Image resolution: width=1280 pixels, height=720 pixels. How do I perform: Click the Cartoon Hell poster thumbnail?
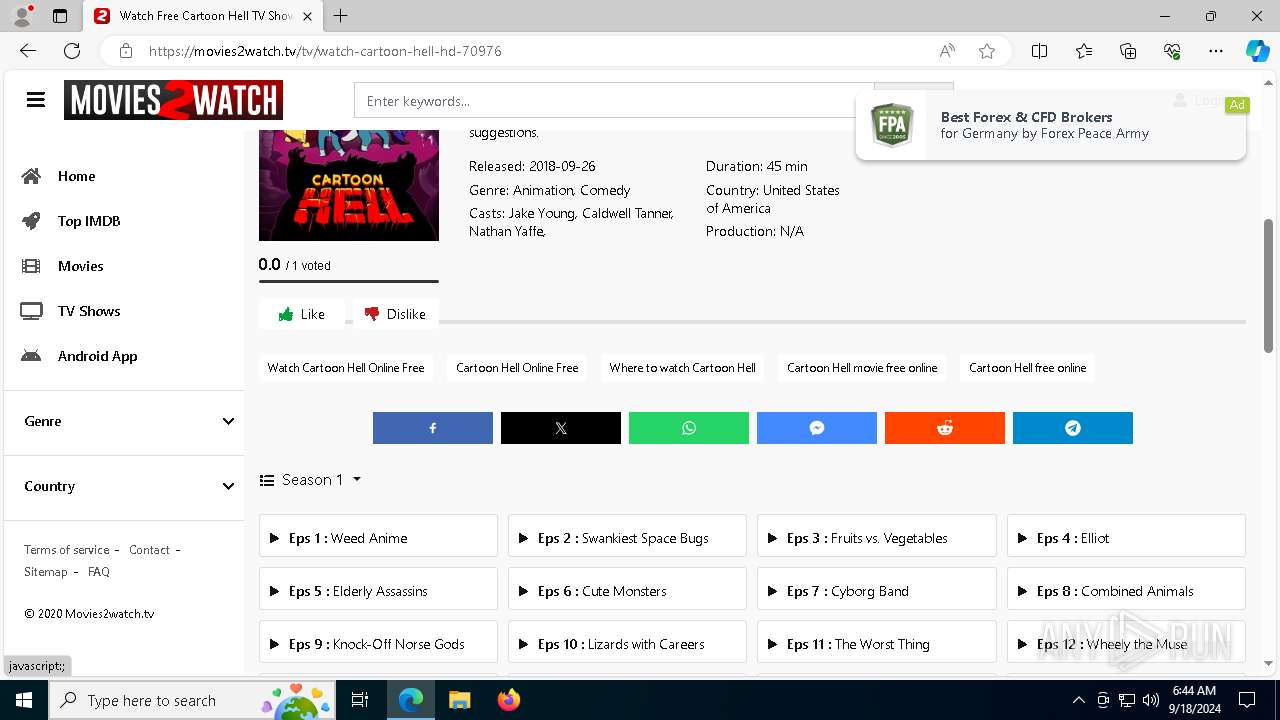click(x=349, y=185)
